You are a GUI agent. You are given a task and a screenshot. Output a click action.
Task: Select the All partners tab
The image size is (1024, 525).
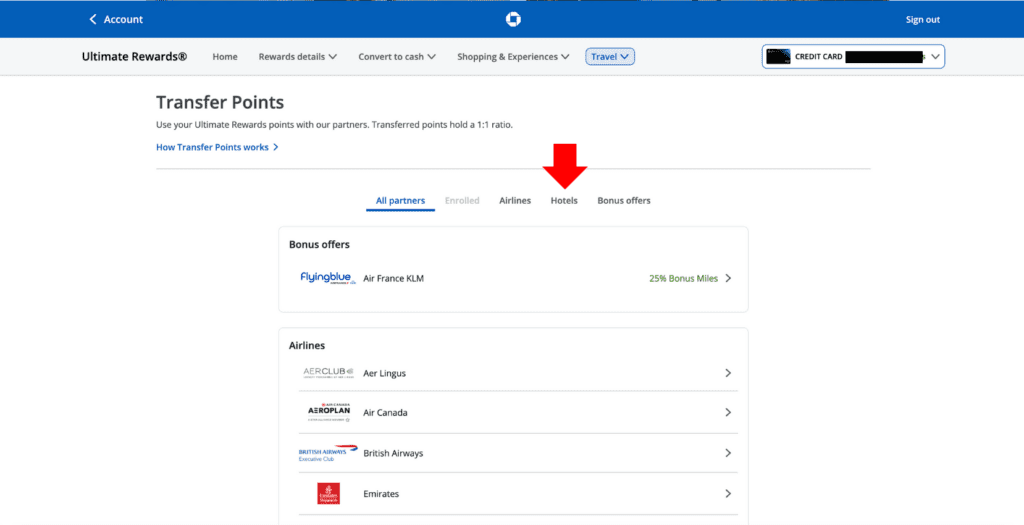click(400, 200)
